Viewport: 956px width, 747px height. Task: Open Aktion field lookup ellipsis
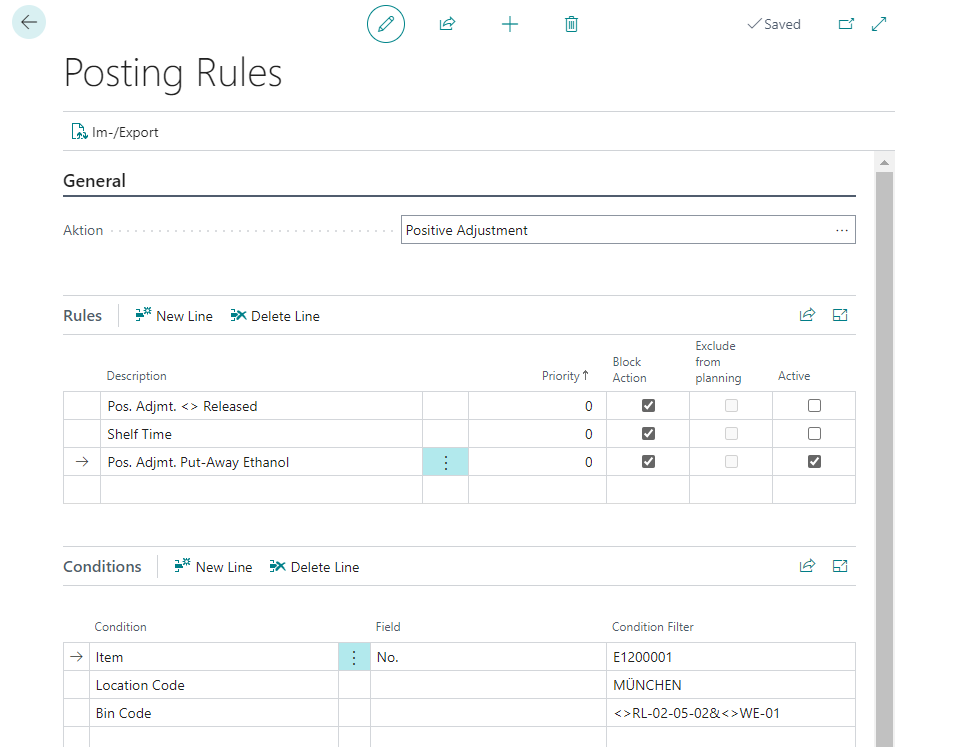pyautogui.click(x=842, y=230)
